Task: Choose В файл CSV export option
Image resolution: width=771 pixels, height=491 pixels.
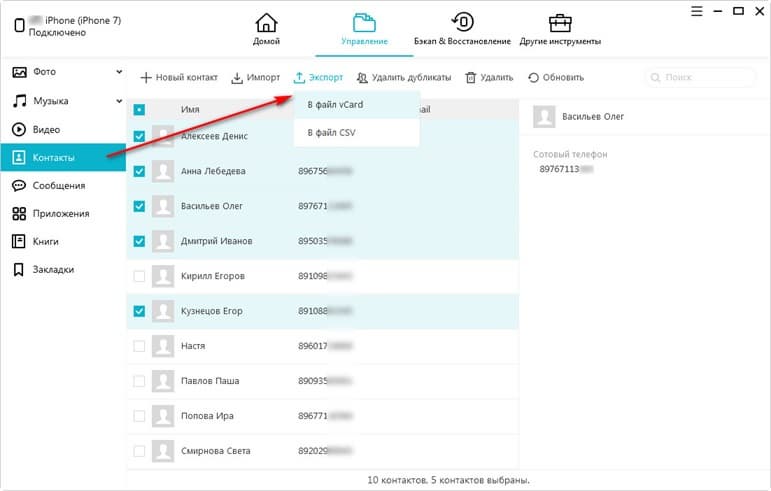Action: [x=357, y=133]
